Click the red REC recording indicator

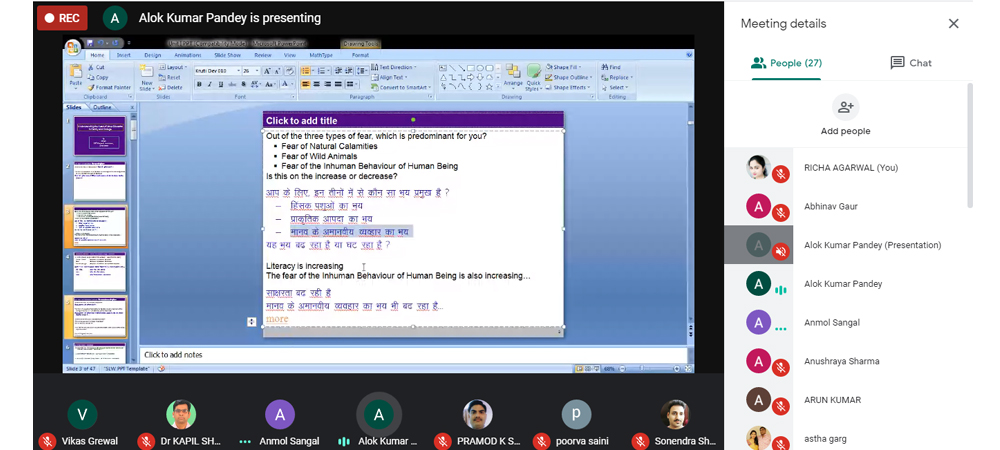pos(62,18)
